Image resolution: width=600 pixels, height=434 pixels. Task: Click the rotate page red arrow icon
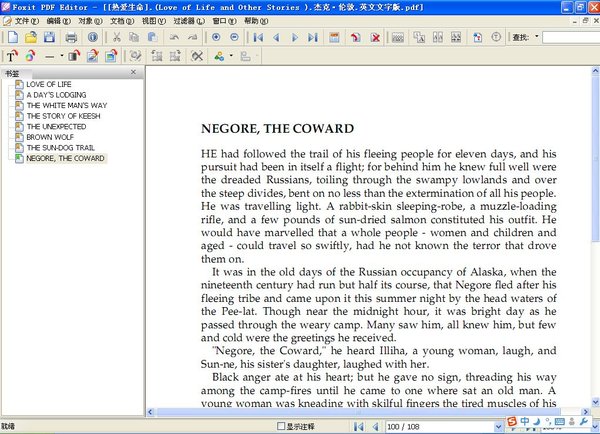tap(355, 37)
